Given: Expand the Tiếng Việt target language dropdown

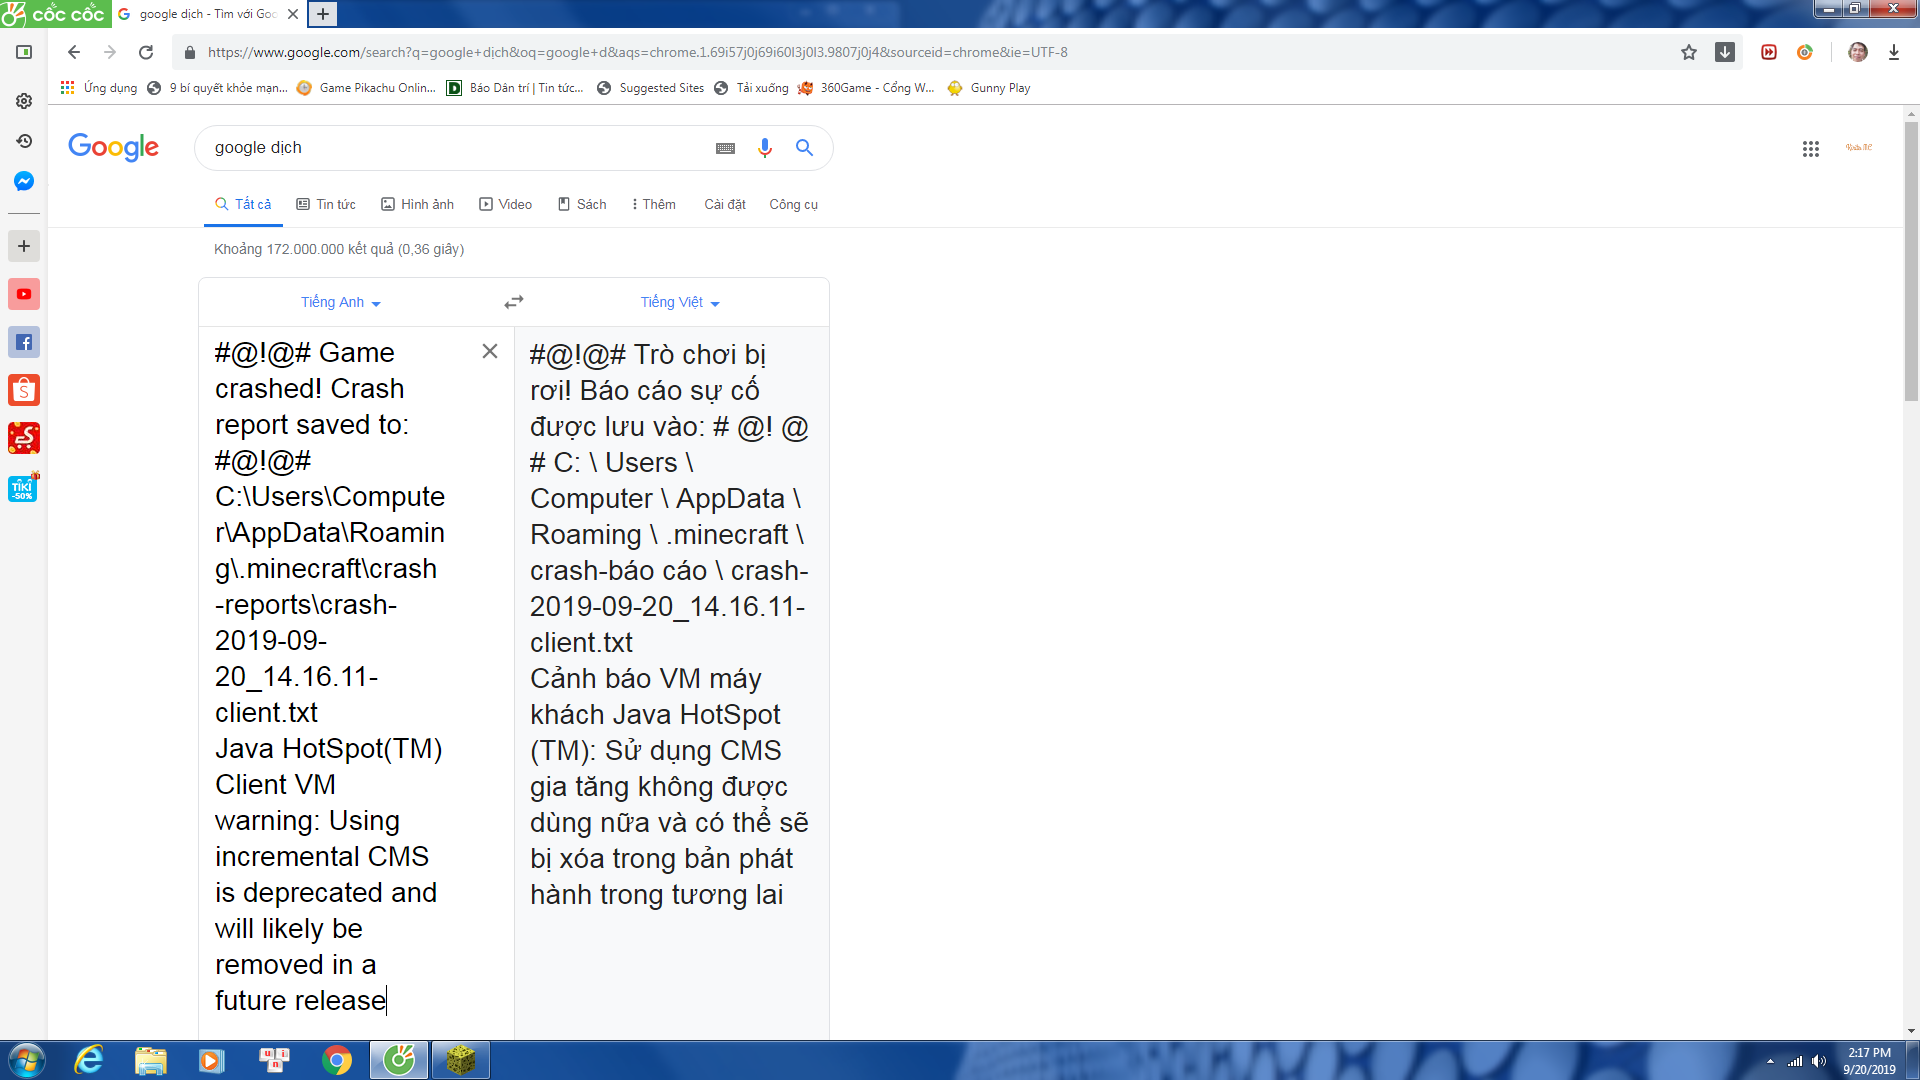Looking at the screenshot, I should [x=680, y=302].
